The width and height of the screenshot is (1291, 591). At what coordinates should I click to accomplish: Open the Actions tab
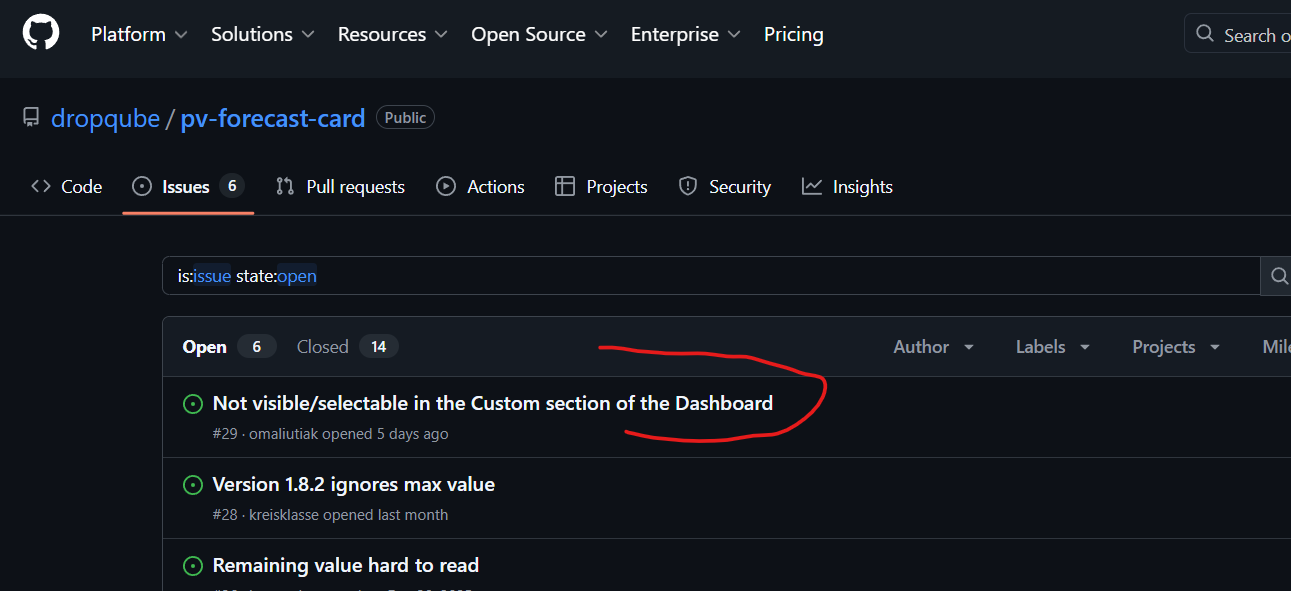point(480,187)
